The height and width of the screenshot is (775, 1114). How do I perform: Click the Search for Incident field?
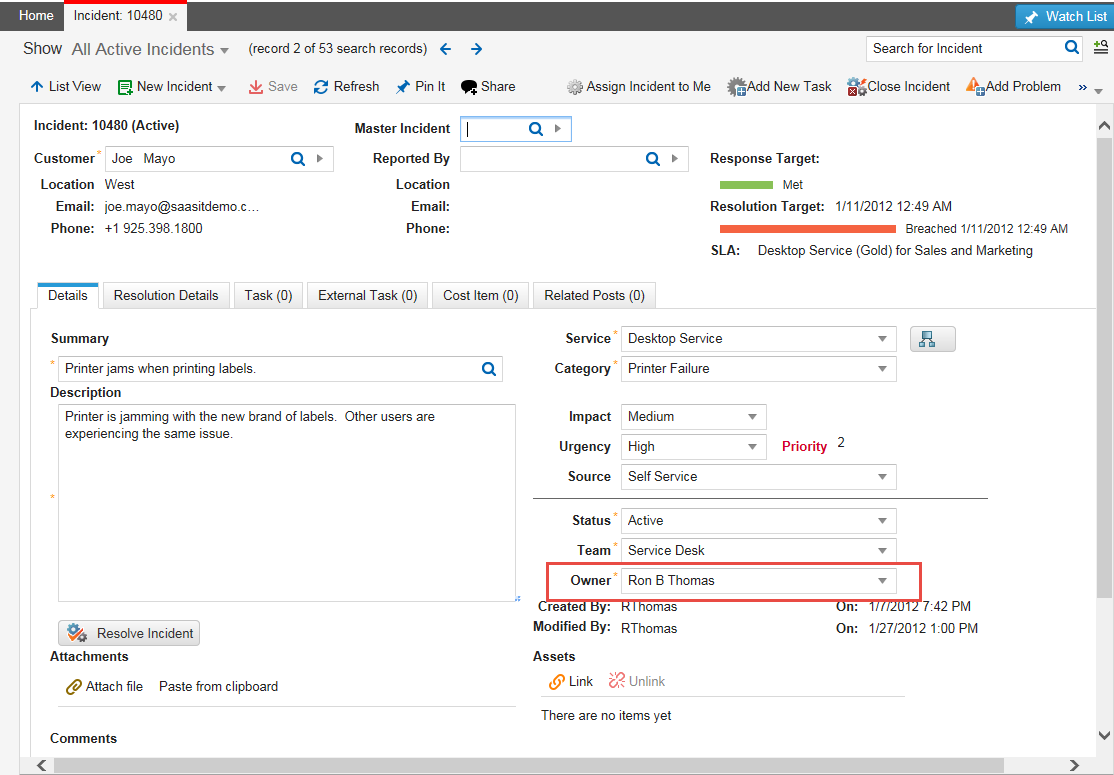tap(963, 48)
